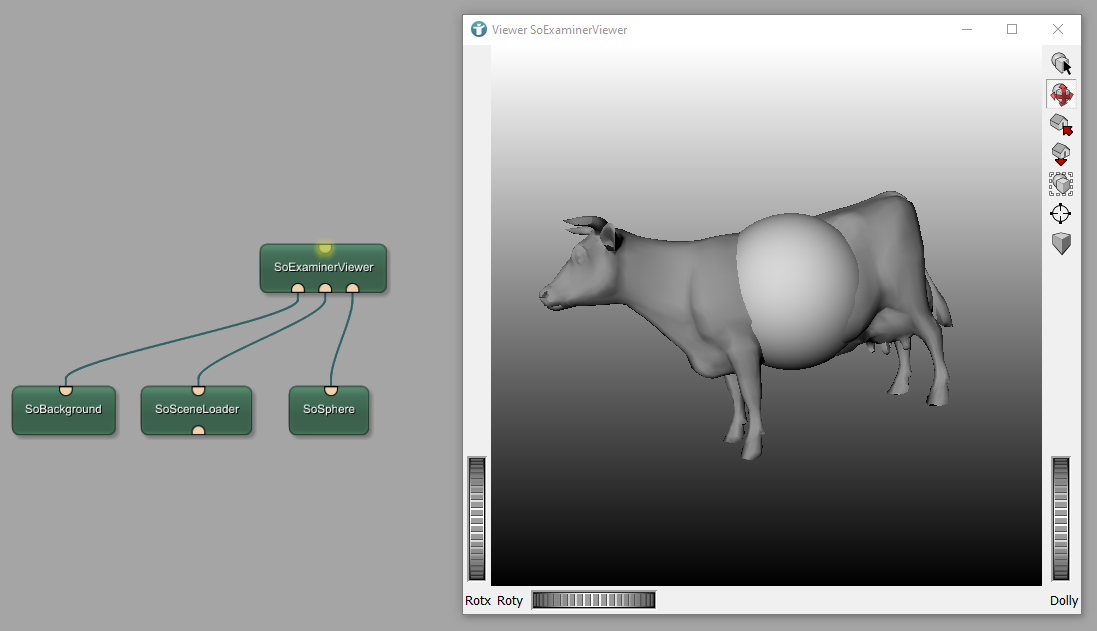Select the SoBackground module node
1097x631 pixels.
click(x=63, y=410)
